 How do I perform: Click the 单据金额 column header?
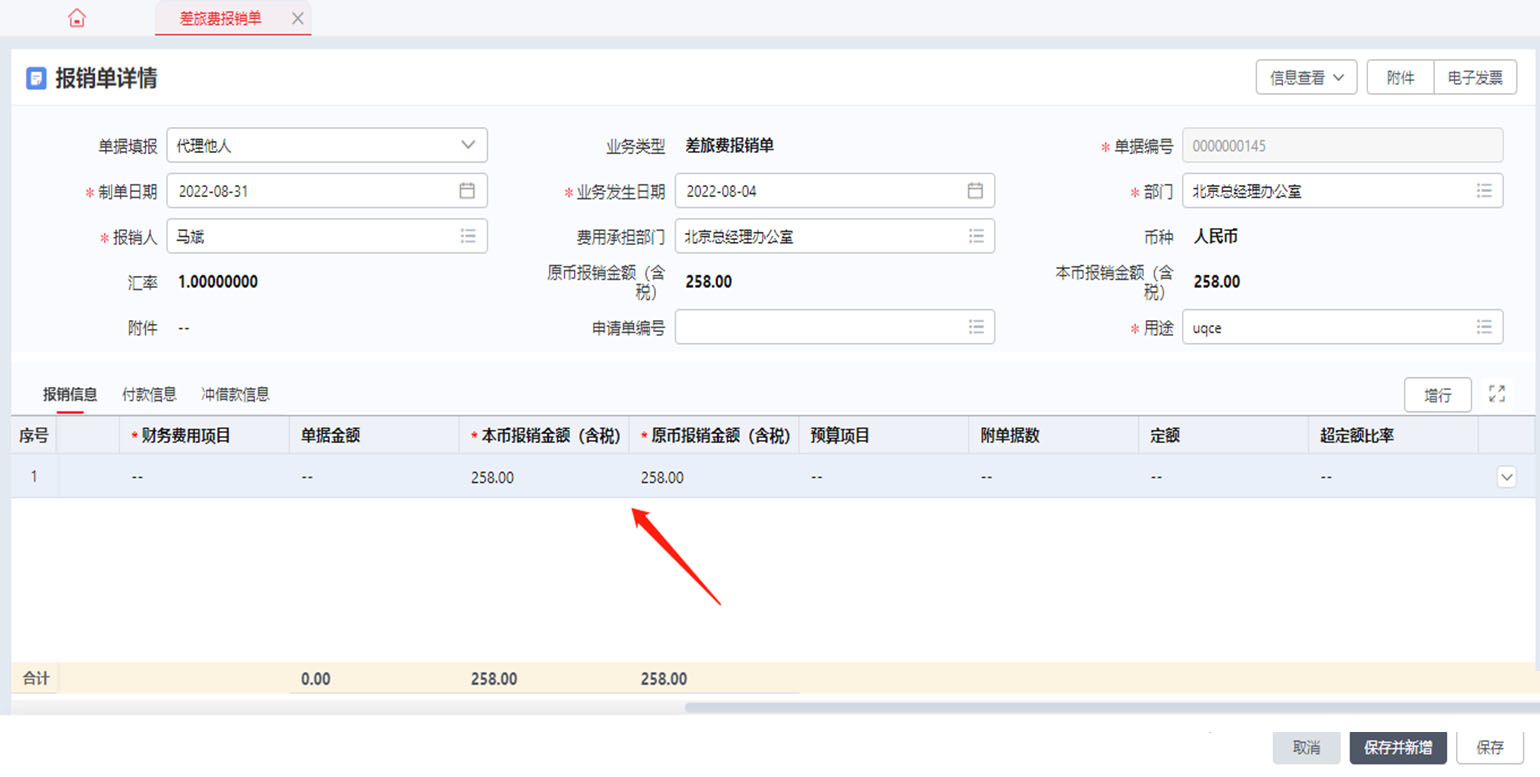tap(374, 436)
